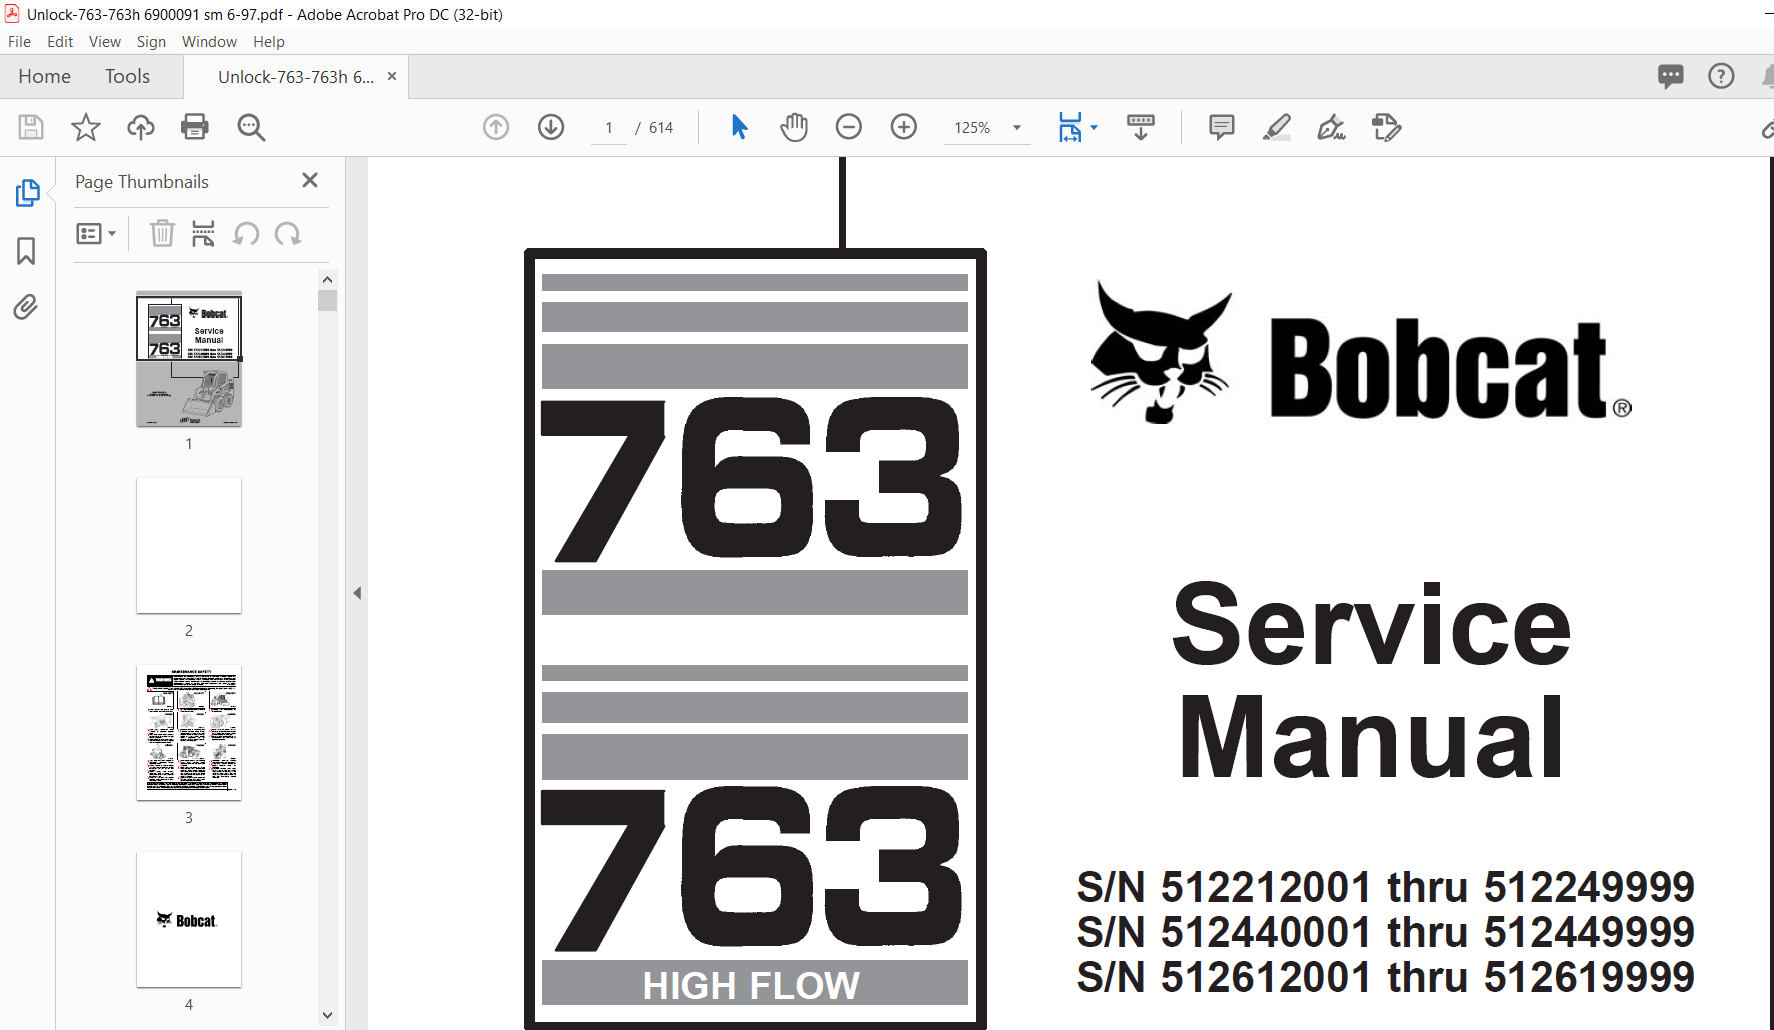This screenshot has height=1030, width=1774.
Task: Select page 4 Bobcat logo thumbnail
Action: click(x=189, y=920)
